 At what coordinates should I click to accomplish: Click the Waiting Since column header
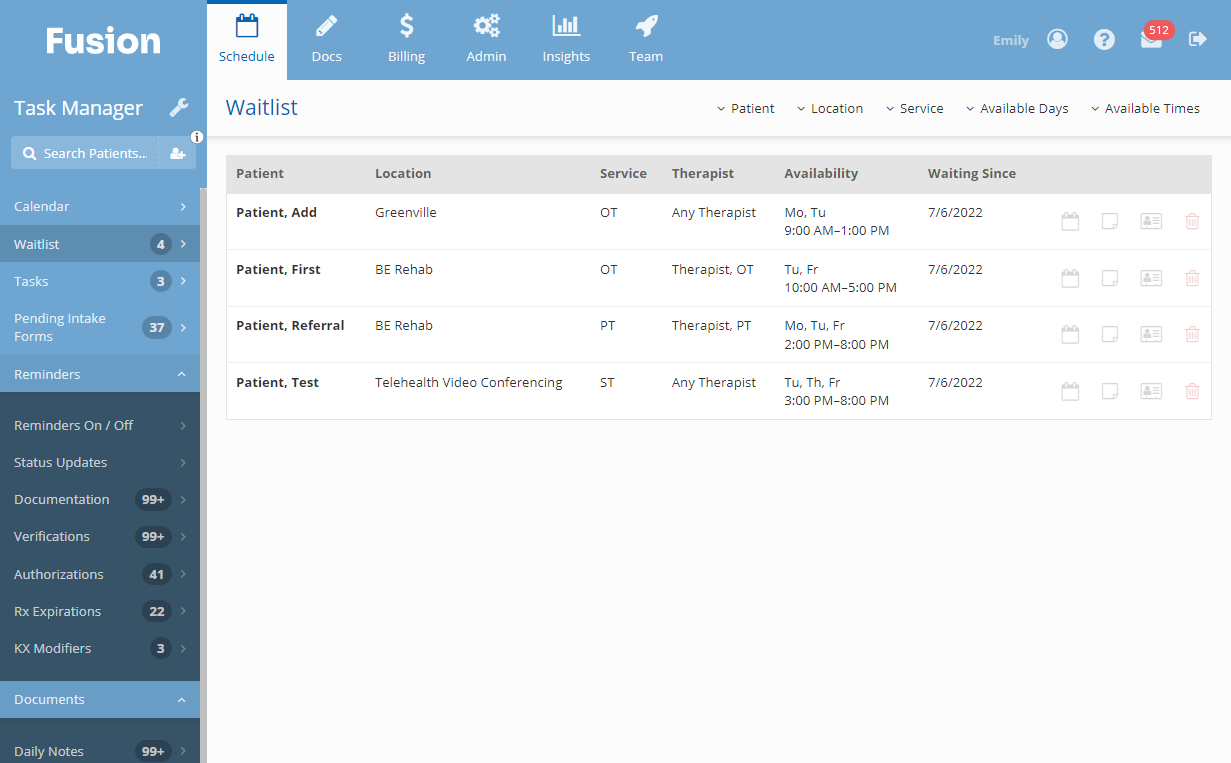[972, 173]
